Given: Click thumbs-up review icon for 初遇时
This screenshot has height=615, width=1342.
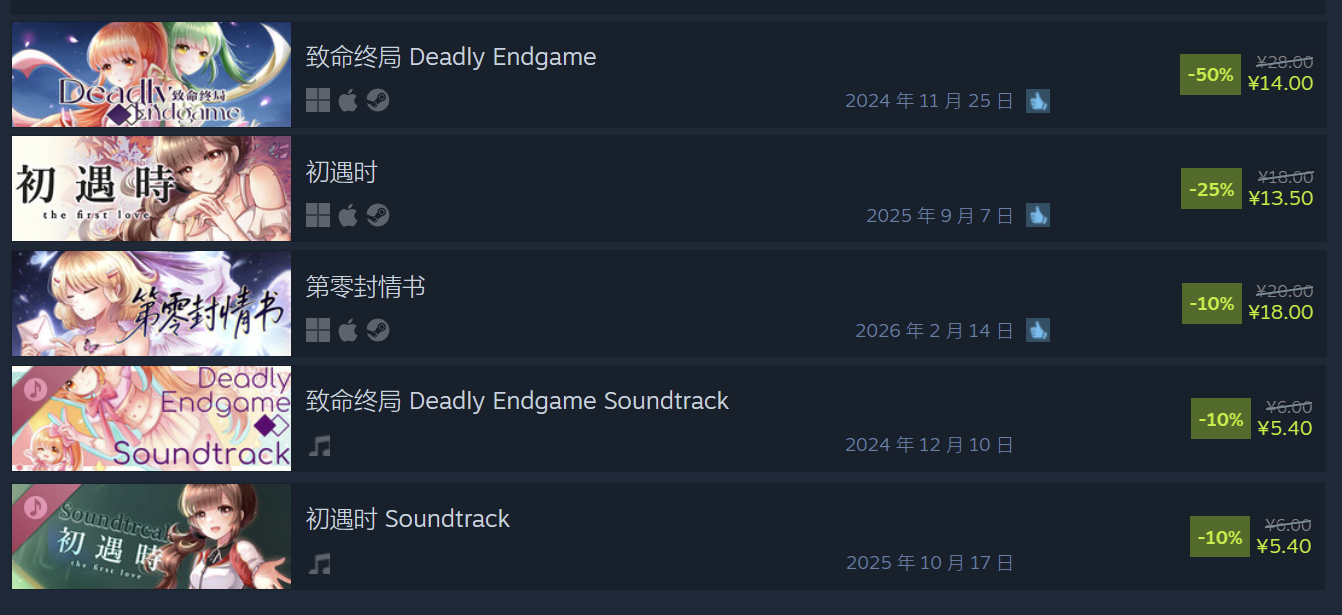Looking at the screenshot, I should coord(1038,215).
